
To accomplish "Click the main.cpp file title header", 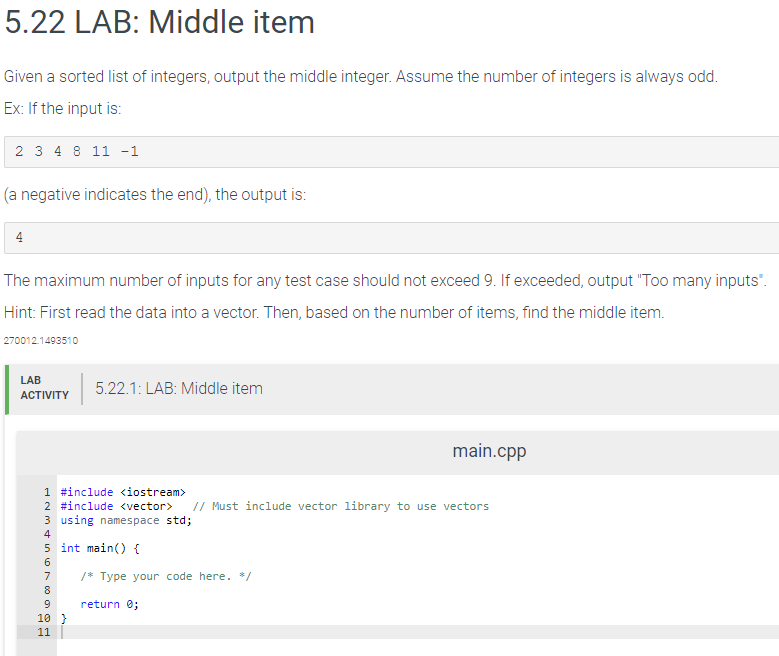I will [x=489, y=451].
